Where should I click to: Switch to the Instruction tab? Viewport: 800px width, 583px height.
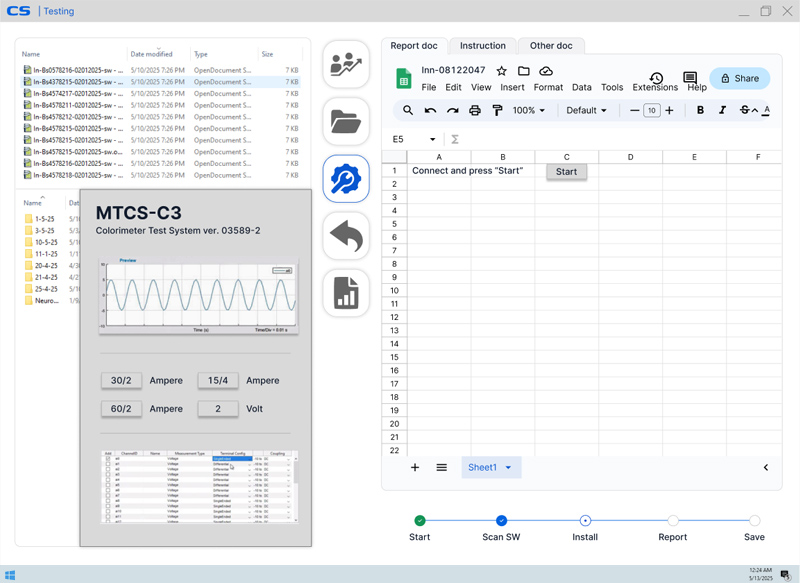pos(483,46)
